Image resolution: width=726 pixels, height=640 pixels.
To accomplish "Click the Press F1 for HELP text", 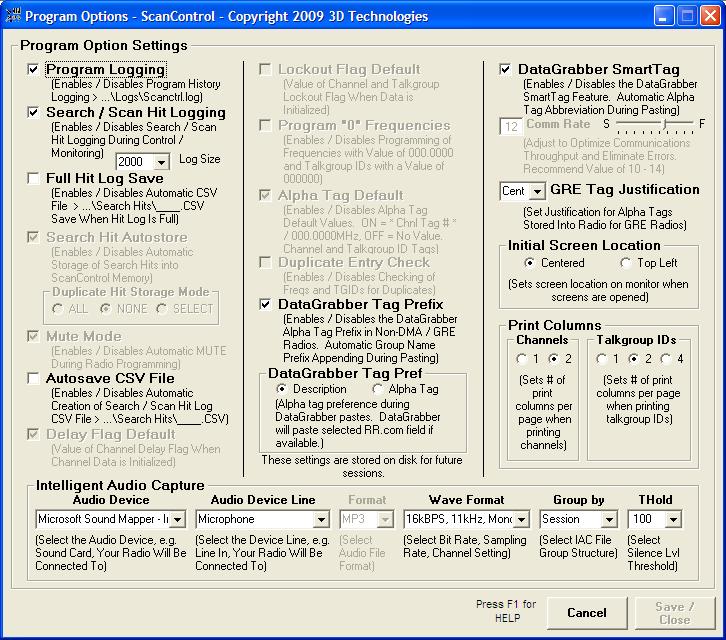I will 507,611.
